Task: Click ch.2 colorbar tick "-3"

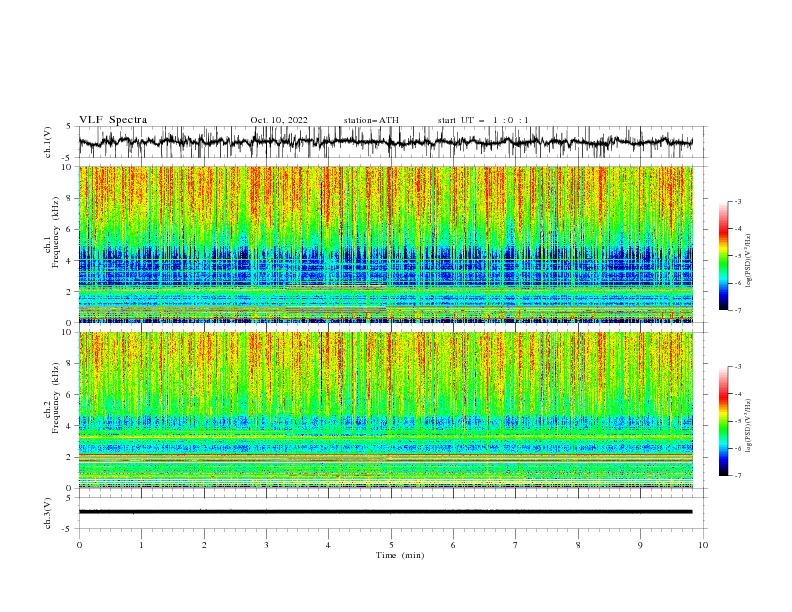Action: click(738, 367)
